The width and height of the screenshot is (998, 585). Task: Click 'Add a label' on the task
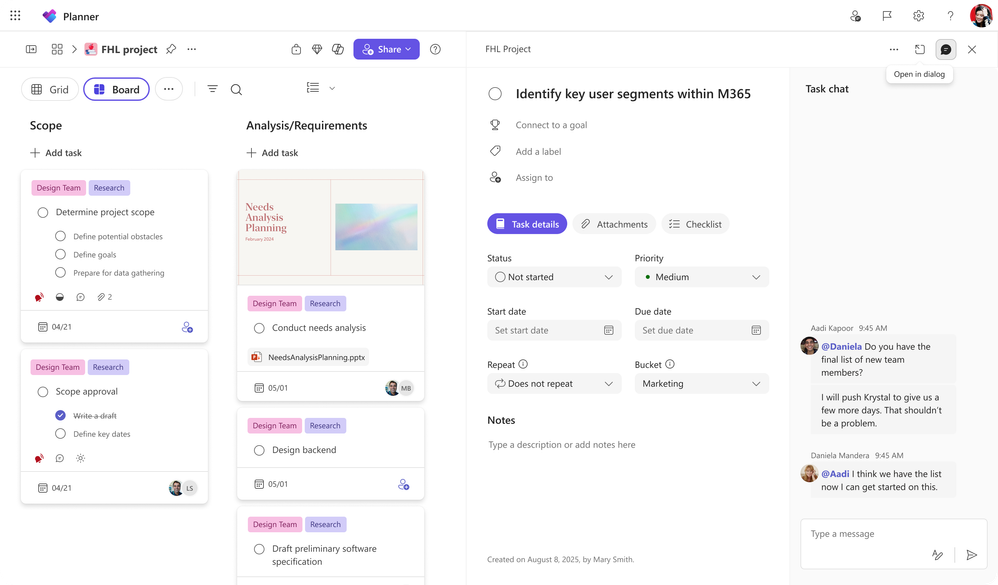(x=538, y=152)
